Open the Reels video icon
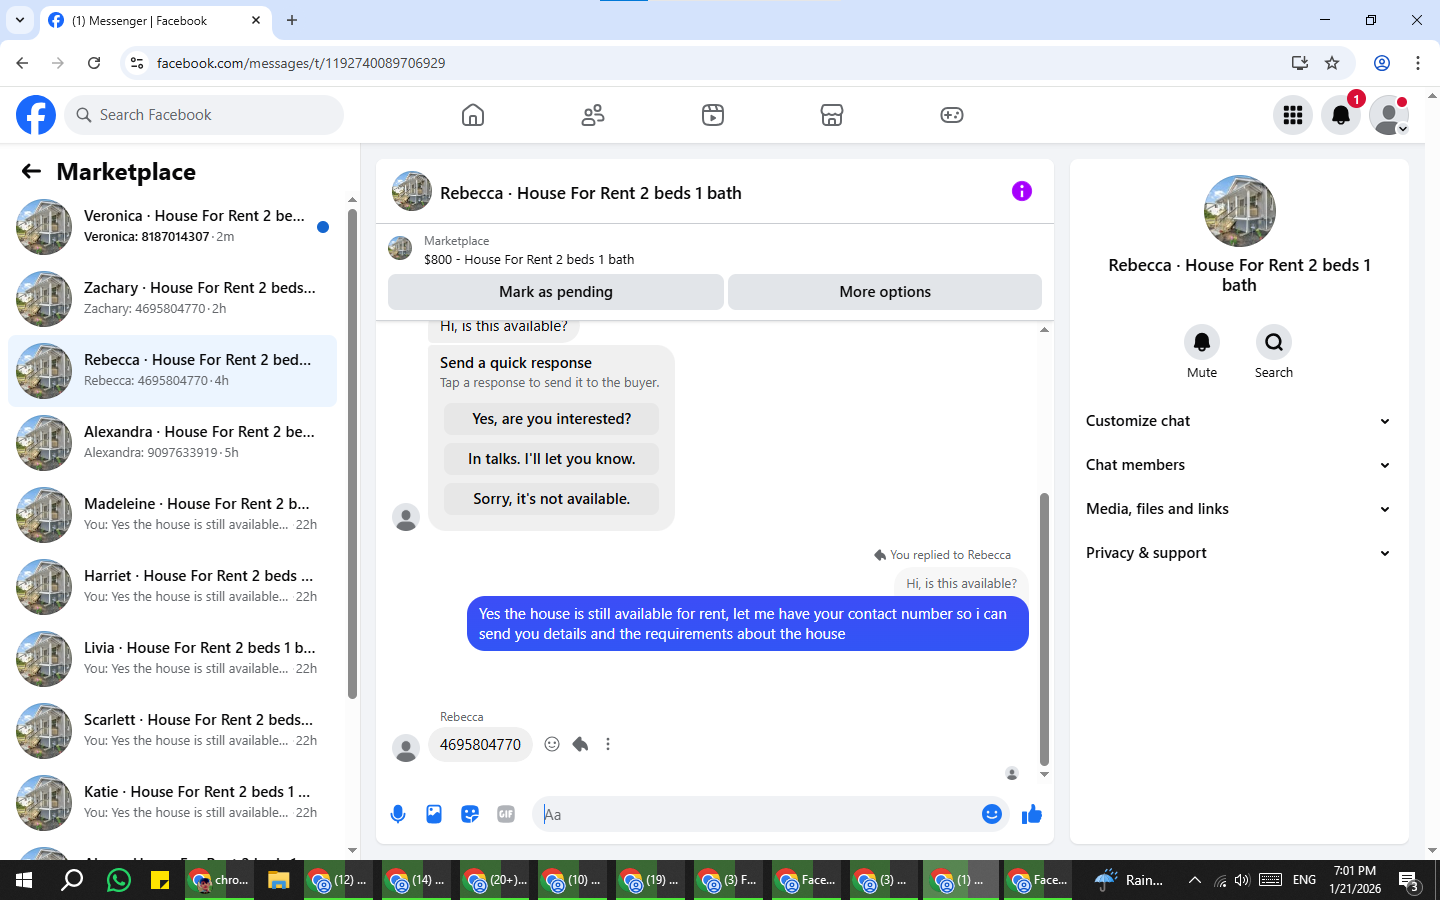The width and height of the screenshot is (1440, 900). tap(713, 115)
